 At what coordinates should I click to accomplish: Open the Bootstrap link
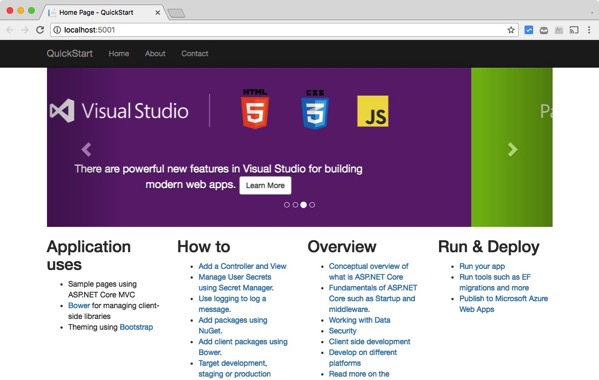click(136, 327)
